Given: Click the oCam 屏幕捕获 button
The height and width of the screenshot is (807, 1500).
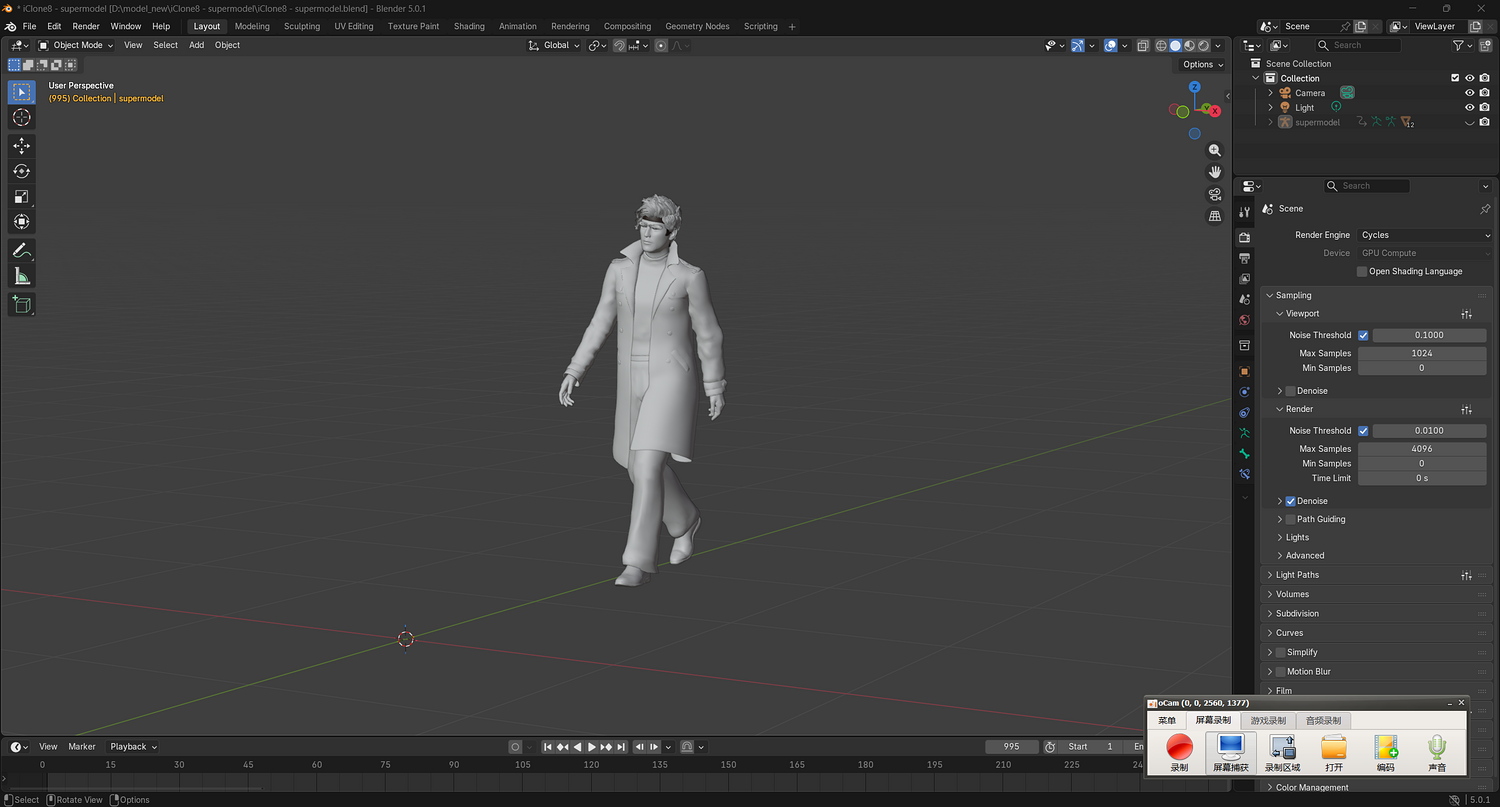Looking at the screenshot, I should [x=1230, y=753].
